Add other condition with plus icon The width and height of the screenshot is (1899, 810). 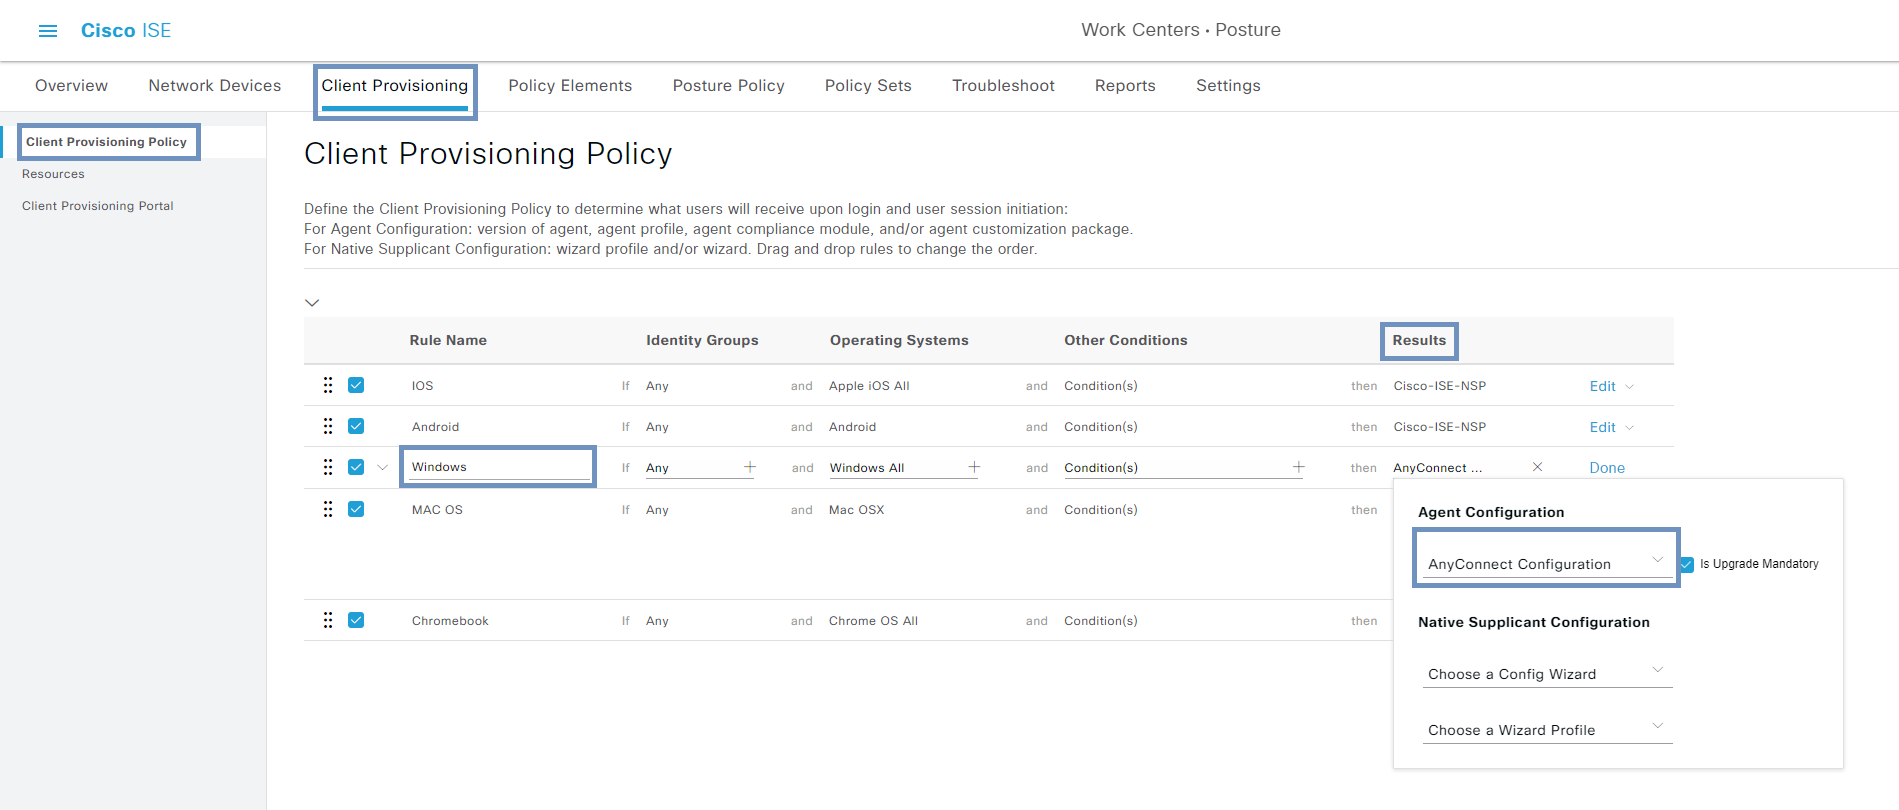1298,467
